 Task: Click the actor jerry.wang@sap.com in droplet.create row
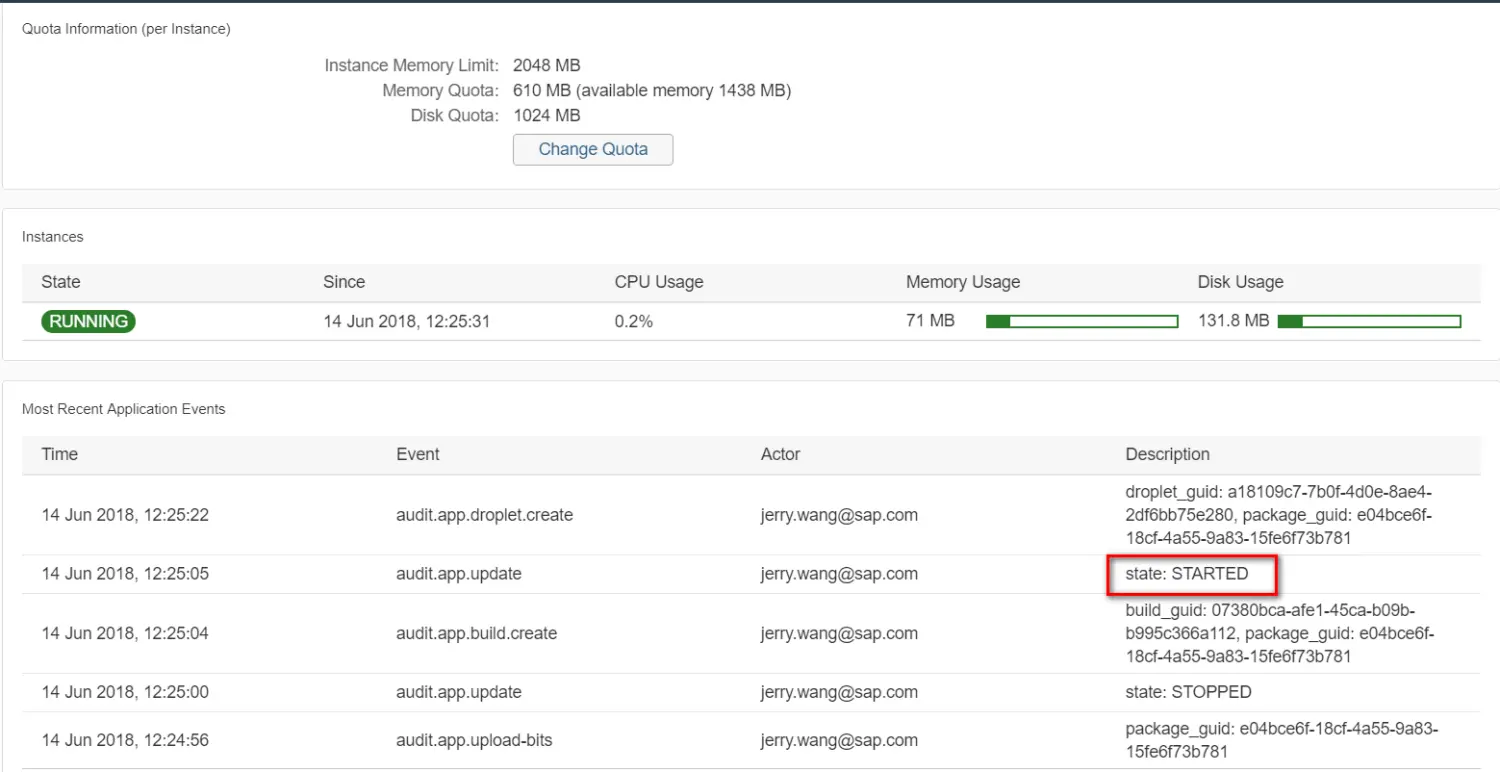[x=839, y=515]
